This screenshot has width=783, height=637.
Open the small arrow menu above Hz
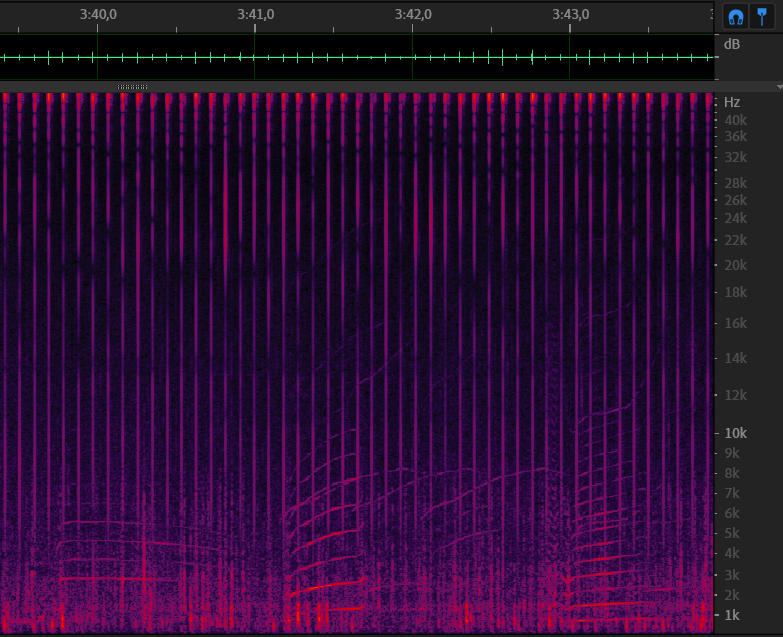point(778,87)
